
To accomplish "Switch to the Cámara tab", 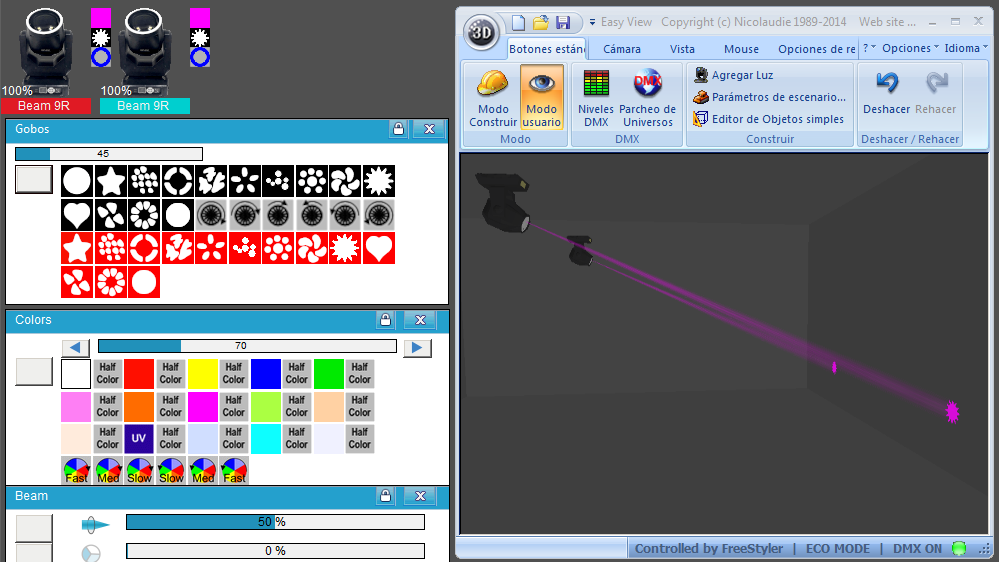I will tap(622, 49).
